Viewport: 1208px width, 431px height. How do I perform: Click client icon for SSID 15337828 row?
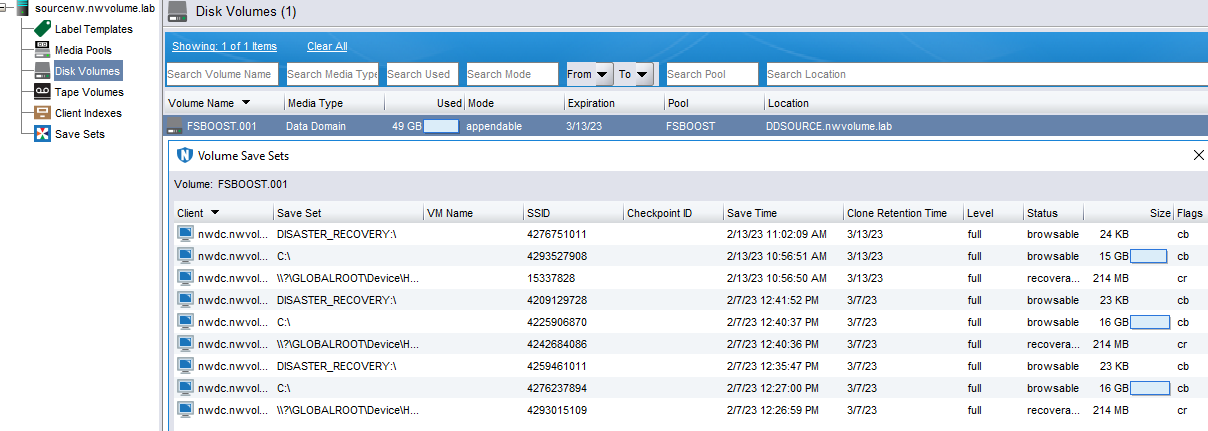tap(185, 278)
